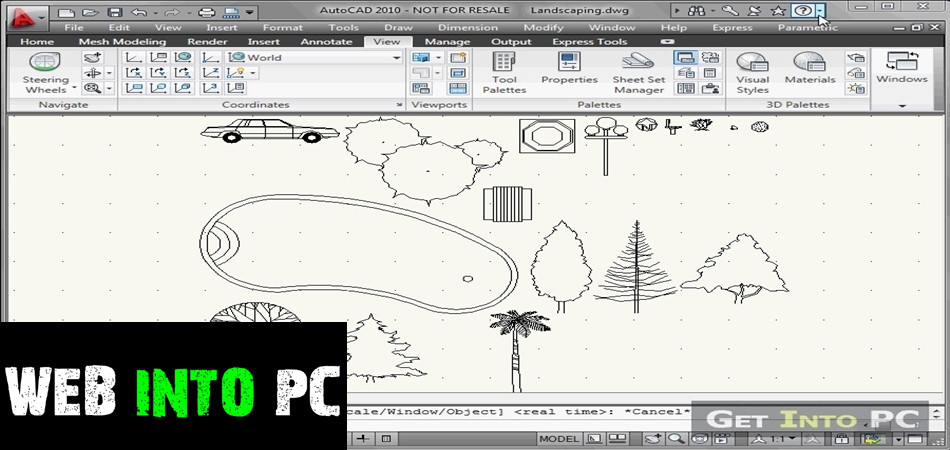Viewport: 950px width, 450px height.
Task: Select the palm tree drawing on the canvas
Action: click(519, 350)
